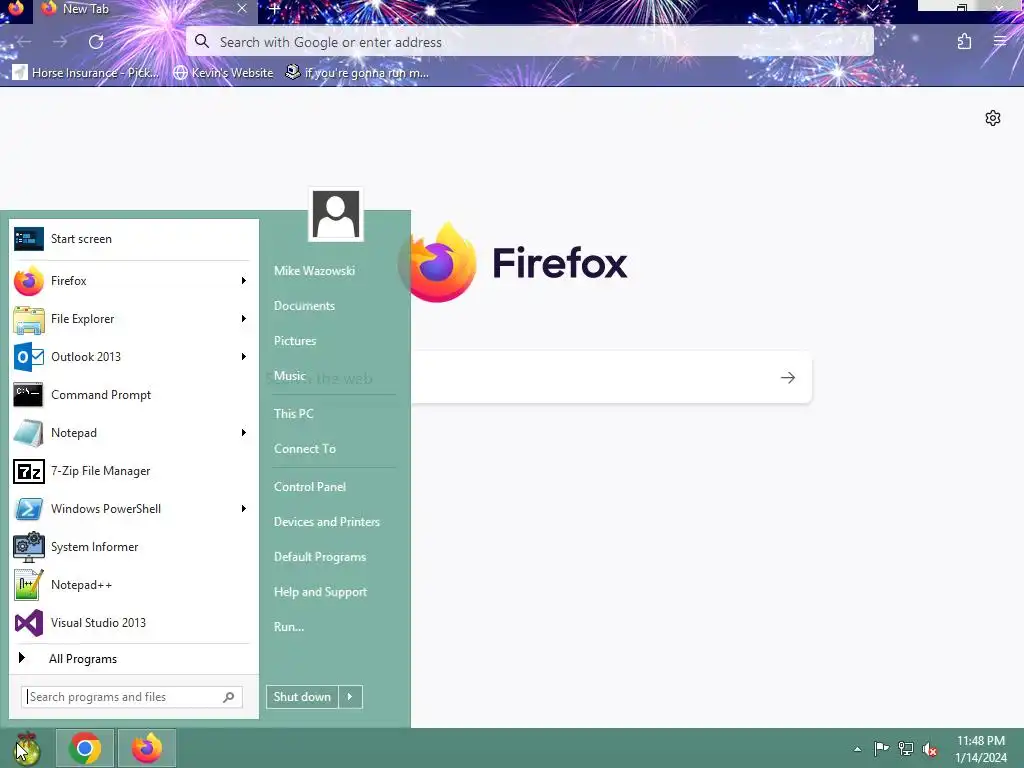Show hidden tray icons arrow

857,749
